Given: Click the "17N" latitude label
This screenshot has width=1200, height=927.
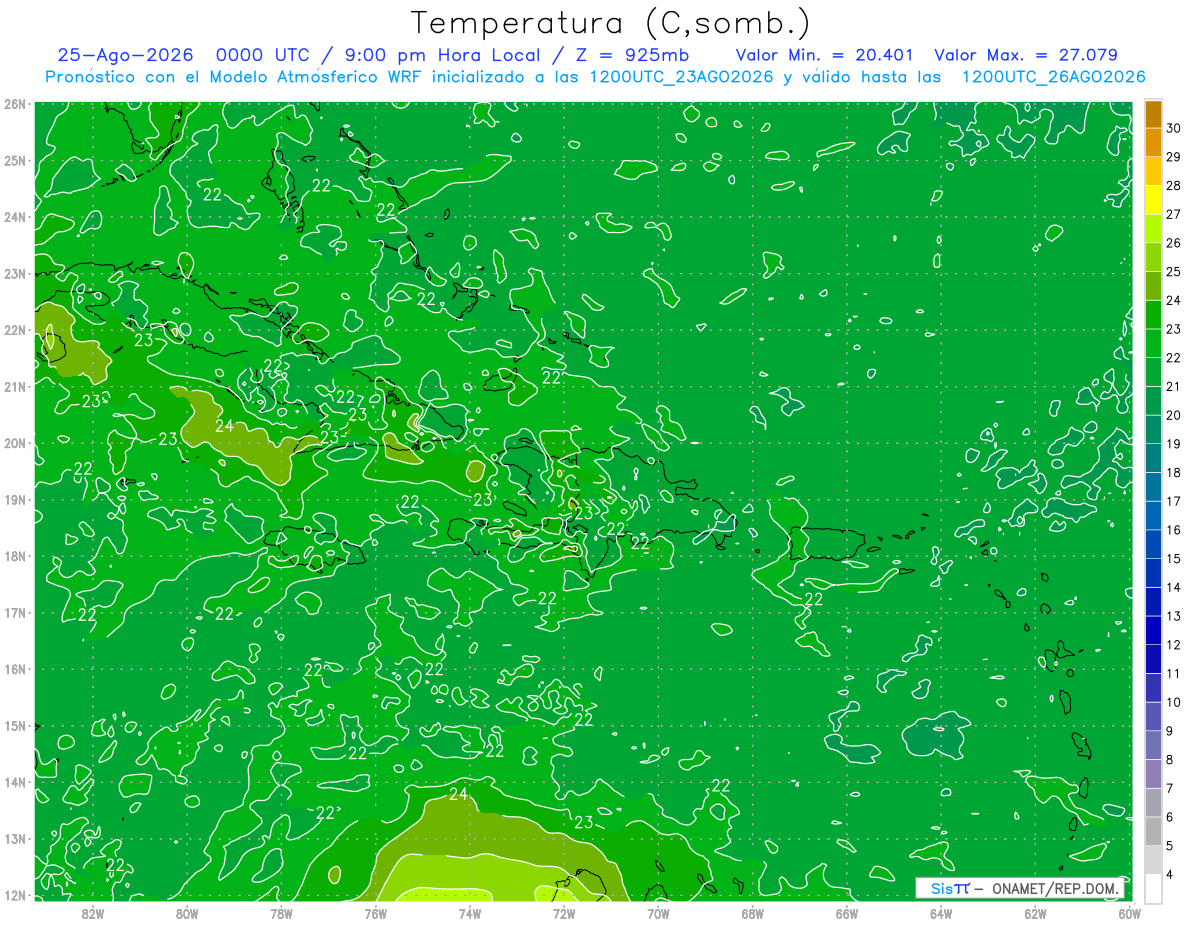Looking at the screenshot, I should point(15,613).
